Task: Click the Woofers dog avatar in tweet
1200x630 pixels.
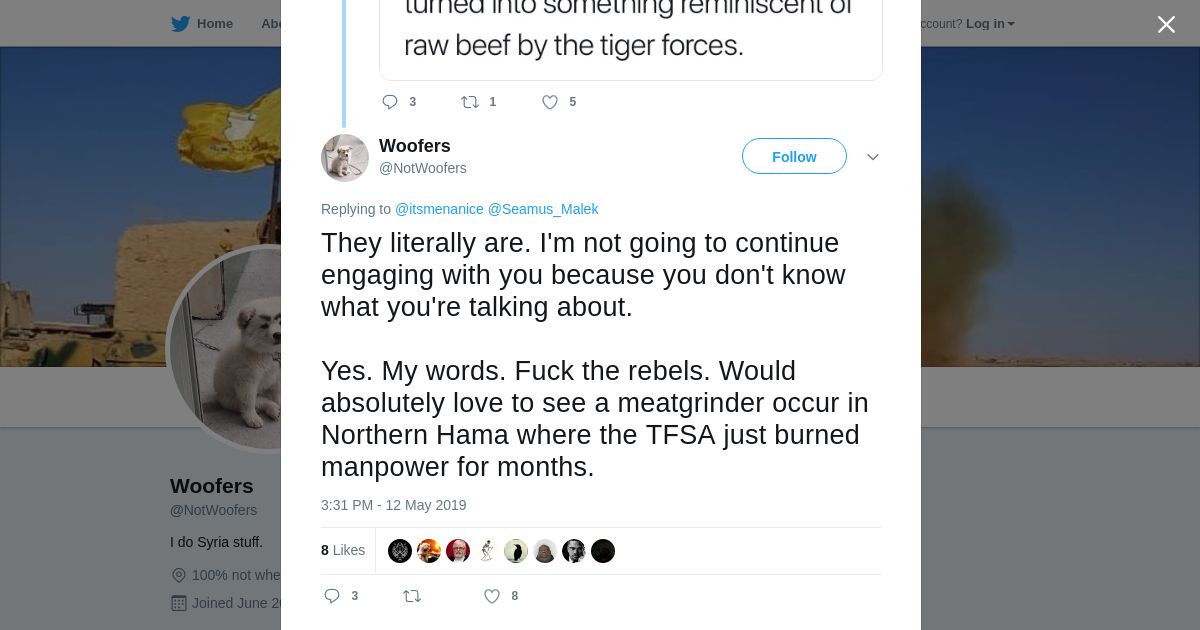Action: tap(345, 158)
